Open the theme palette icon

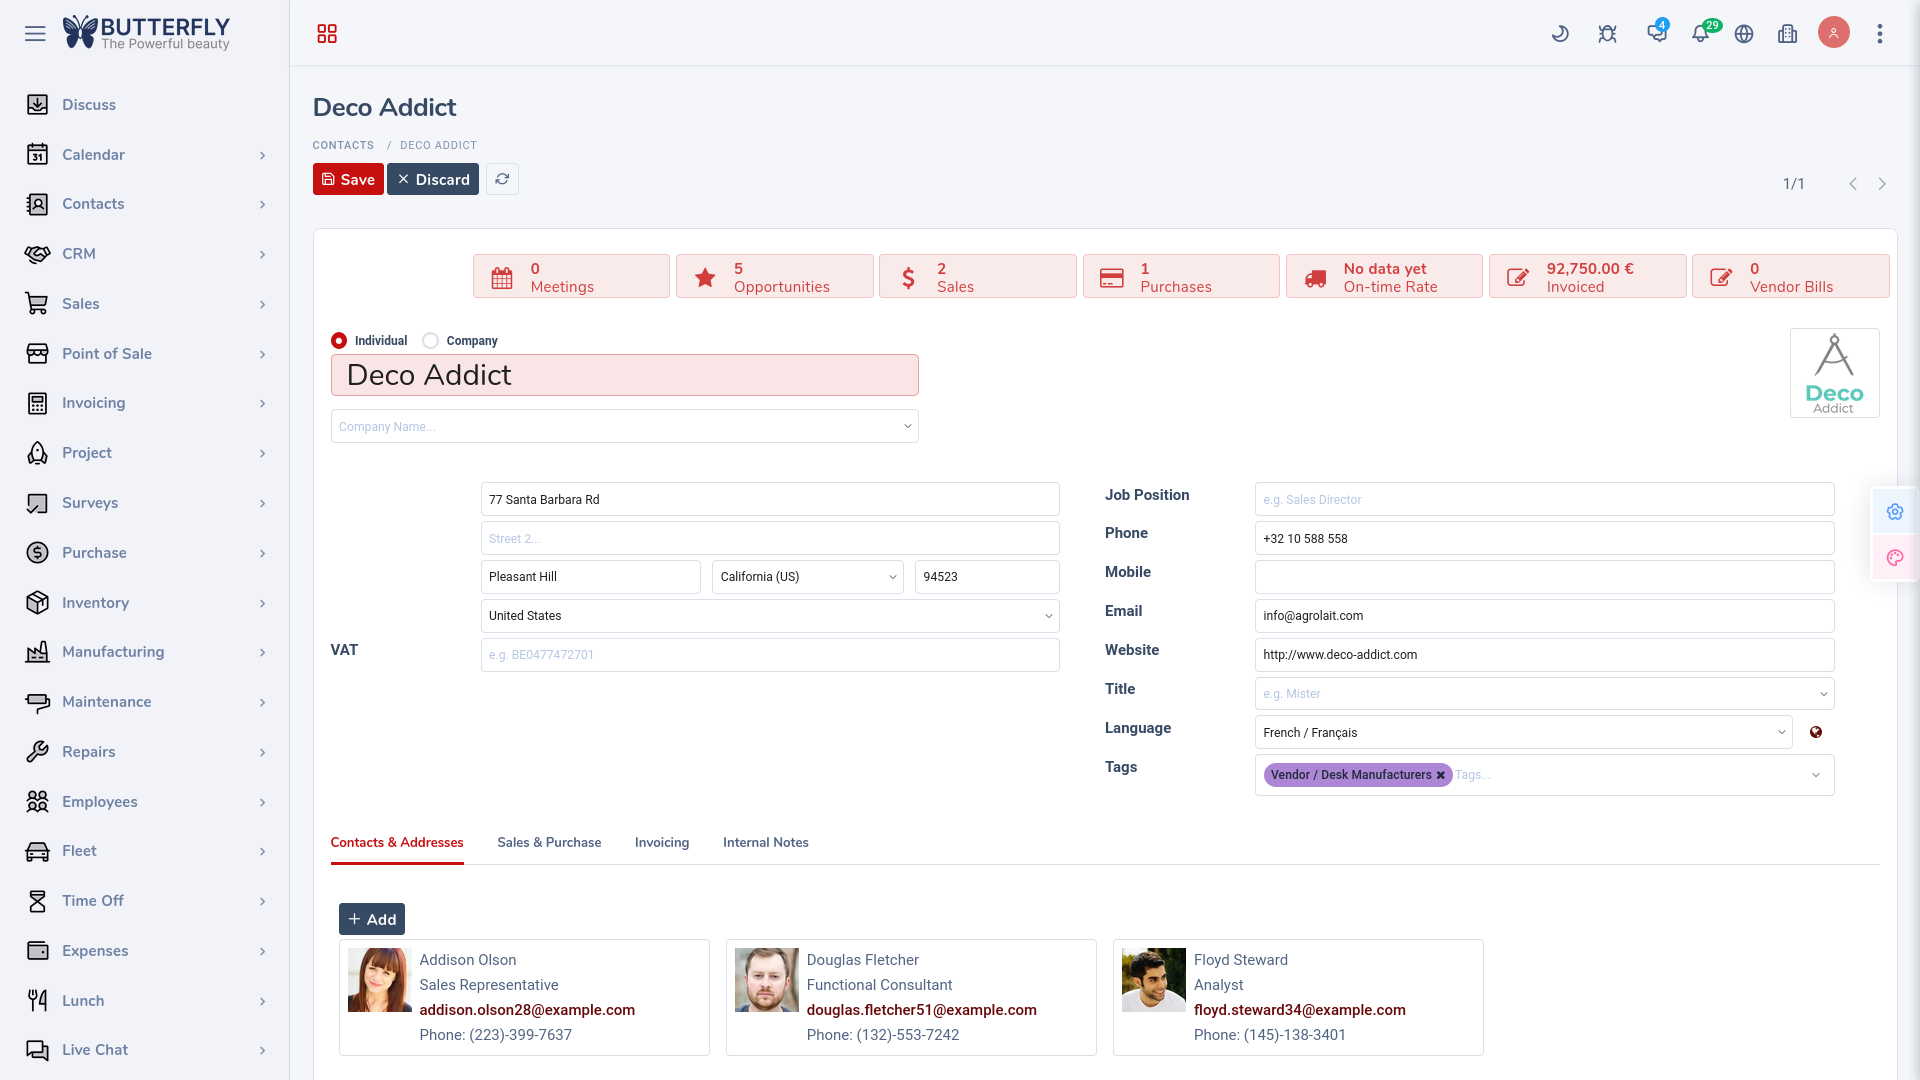click(x=1895, y=558)
